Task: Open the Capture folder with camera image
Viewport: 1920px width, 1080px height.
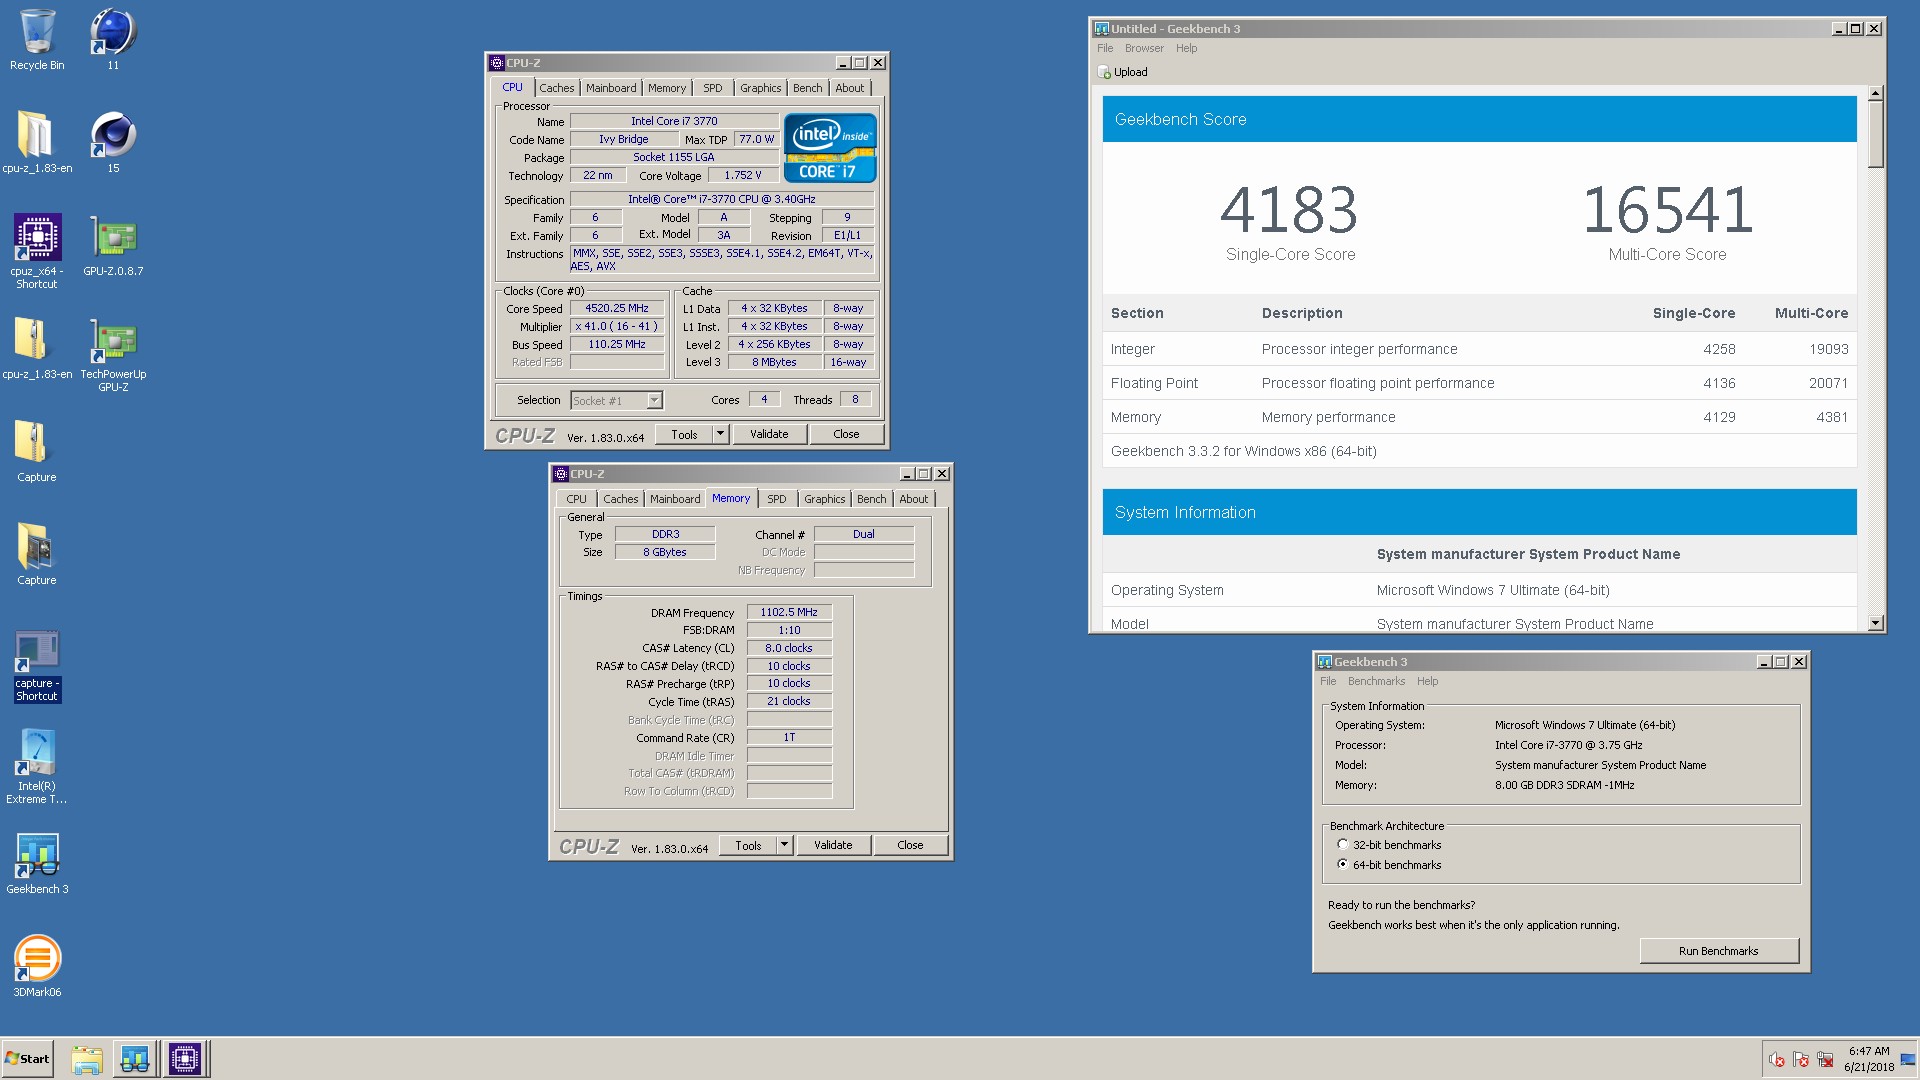Action: tap(37, 554)
